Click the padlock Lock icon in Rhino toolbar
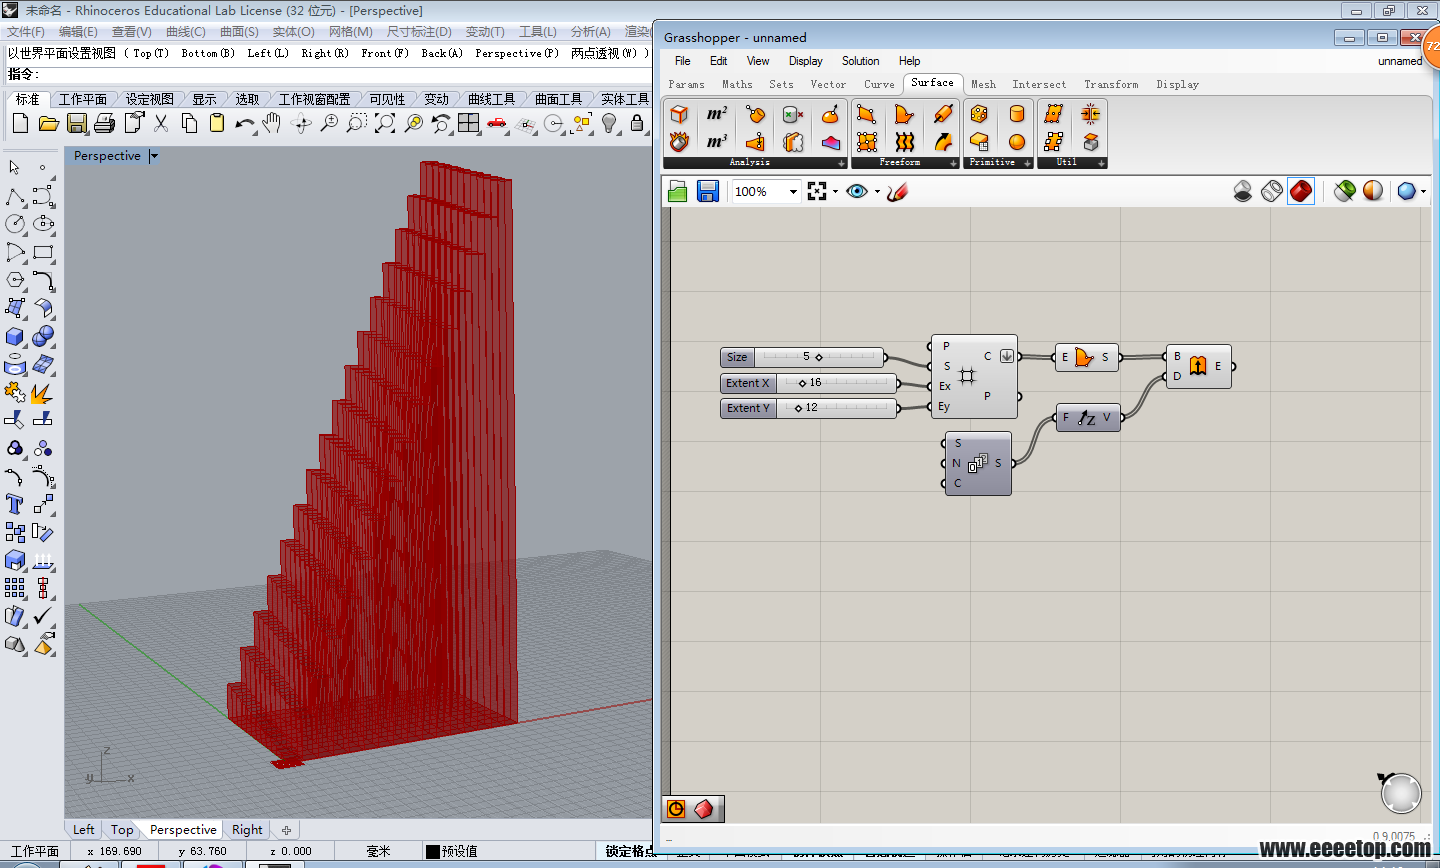This screenshot has height=868, width=1440. coord(636,123)
